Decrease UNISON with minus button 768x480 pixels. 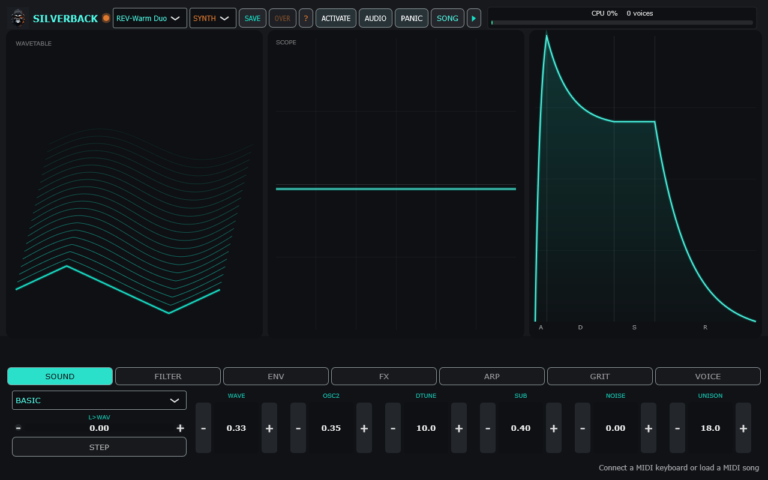677,428
